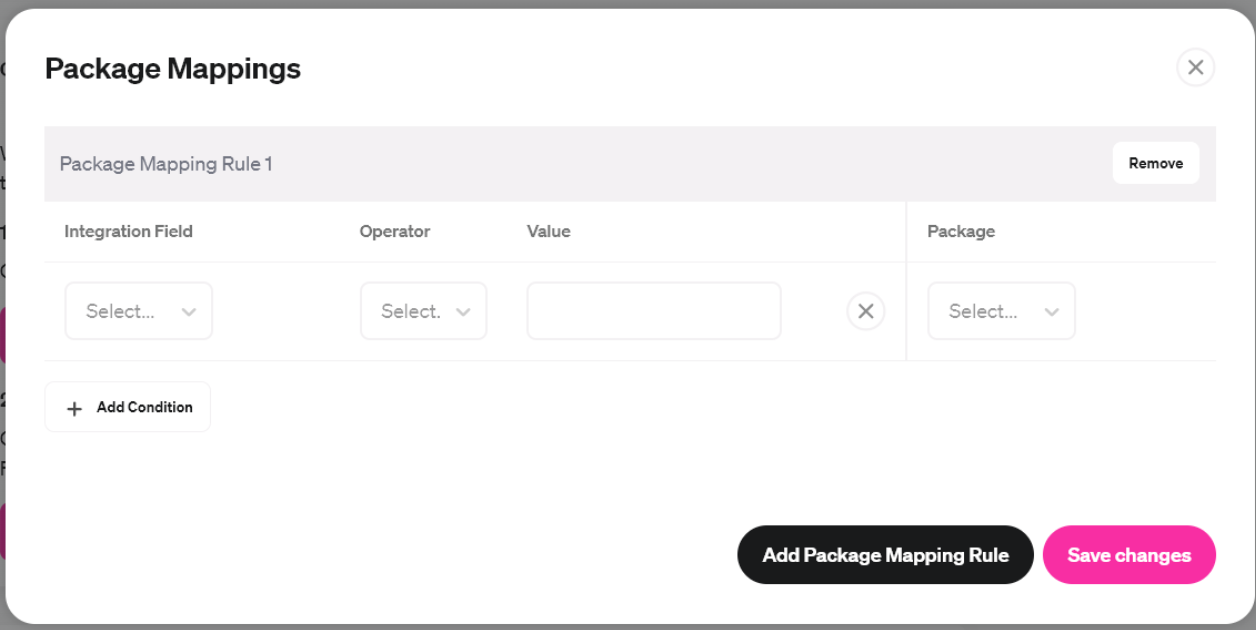Image resolution: width=1256 pixels, height=630 pixels.
Task: Click the Package dropdown chevron arrow
Action: coord(1051,311)
